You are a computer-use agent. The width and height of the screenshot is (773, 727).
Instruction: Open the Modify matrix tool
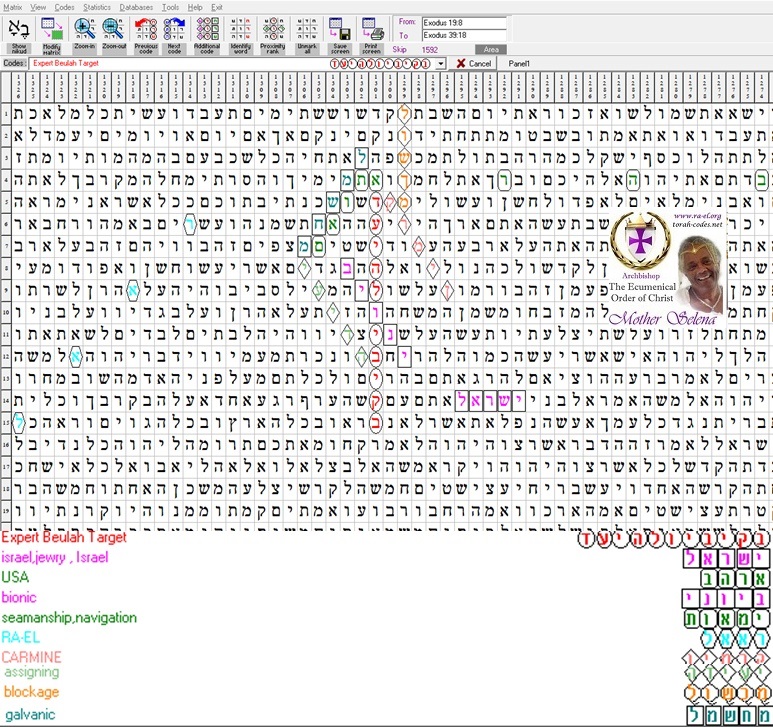[x=52, y=30]
